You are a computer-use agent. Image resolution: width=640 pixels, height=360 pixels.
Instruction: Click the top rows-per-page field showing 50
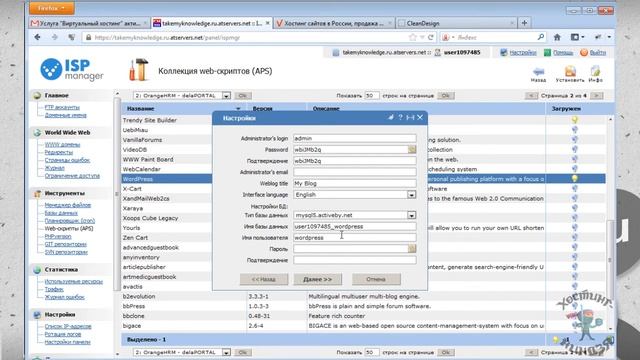pos(371,96)
